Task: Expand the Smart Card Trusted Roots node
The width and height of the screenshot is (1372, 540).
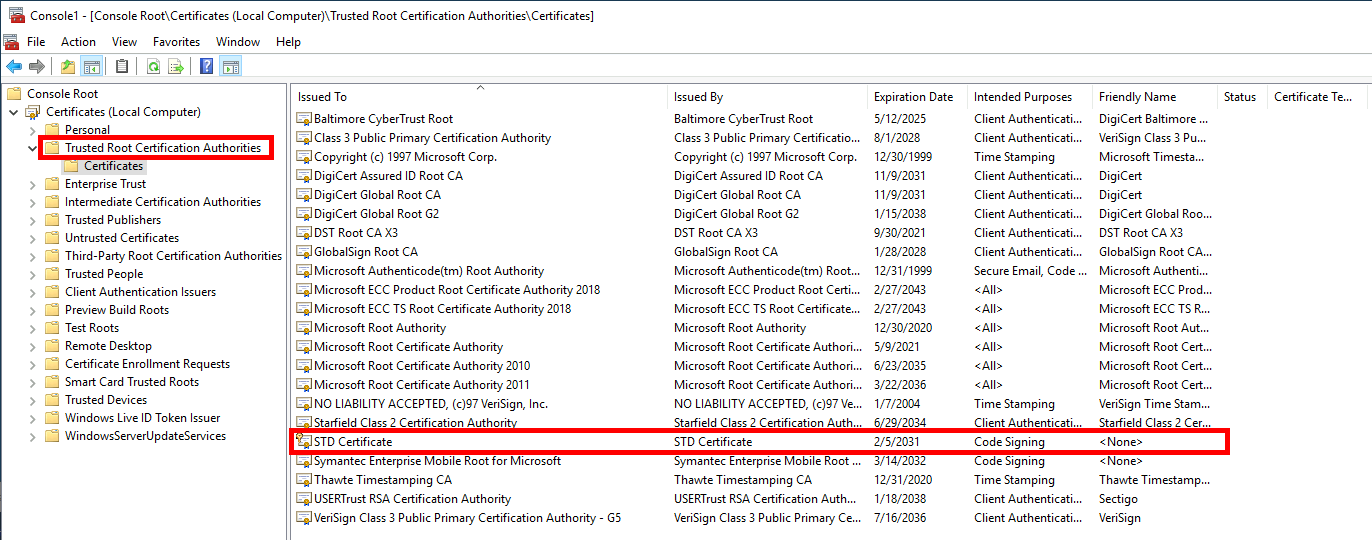Action: click(x=32, y=382)
